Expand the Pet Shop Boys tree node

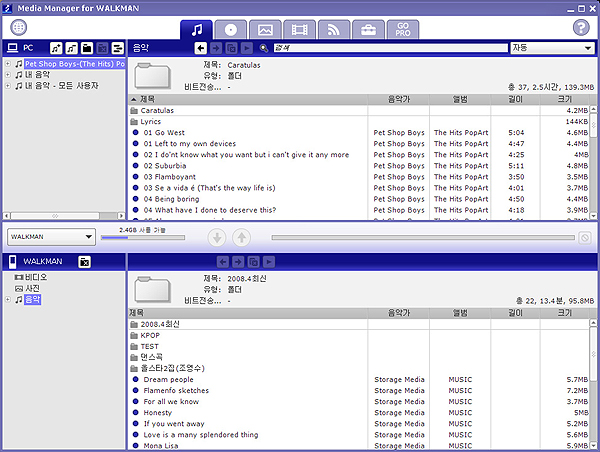coord(8,64)
